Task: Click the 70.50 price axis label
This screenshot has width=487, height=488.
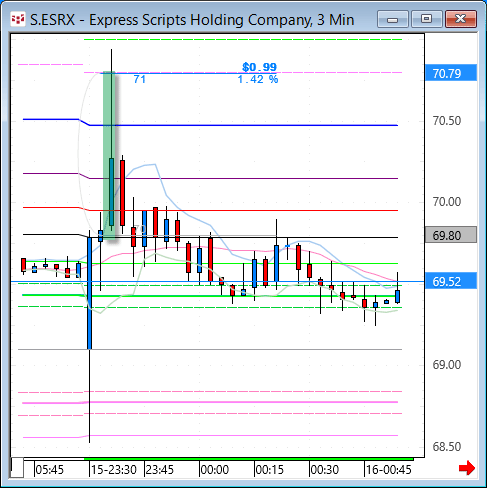Action: click(447, 120)
